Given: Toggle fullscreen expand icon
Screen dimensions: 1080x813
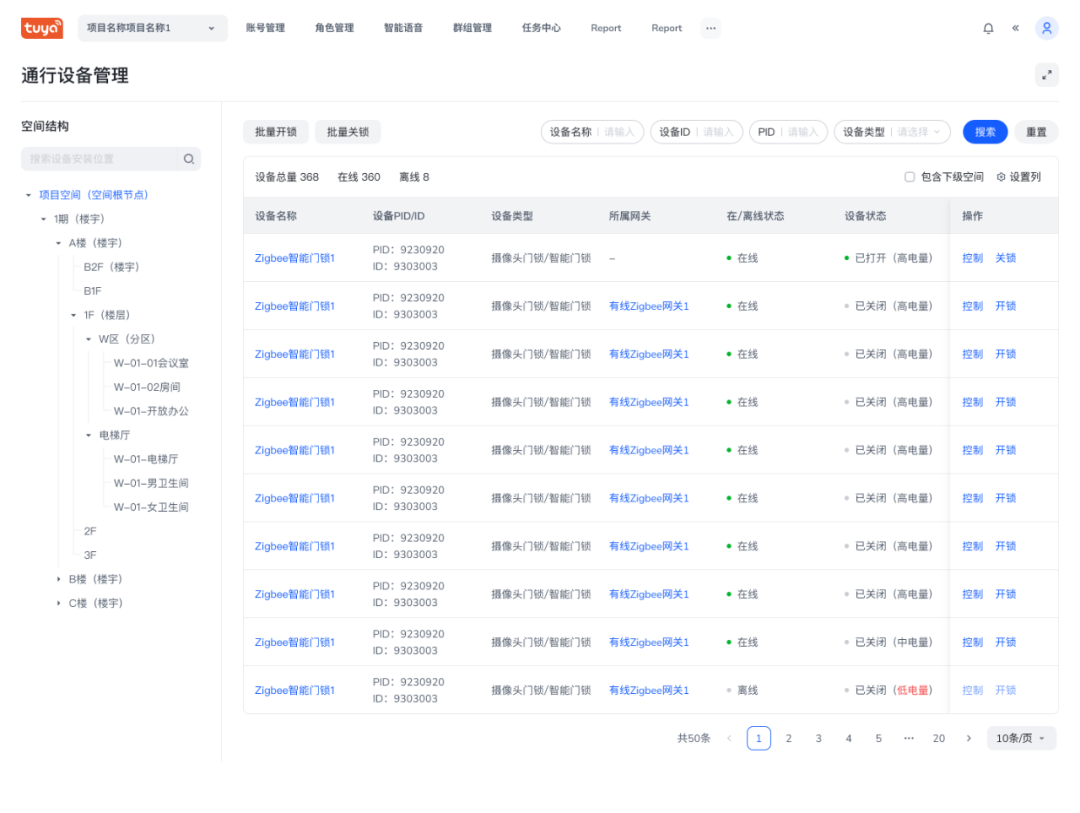Looking at the screenshot, I should 1046,75.
